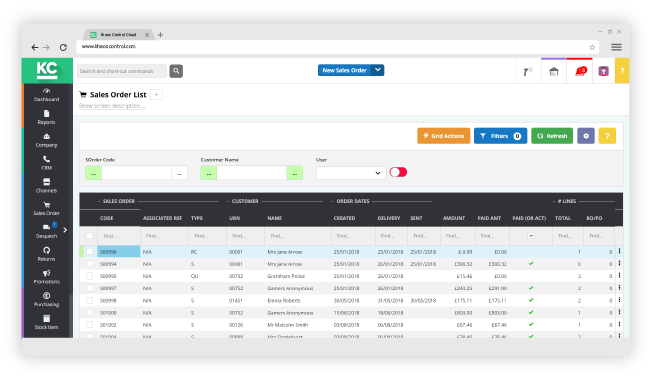
Task: Expand the New Sales Order arrow
Action: (377, 70)
